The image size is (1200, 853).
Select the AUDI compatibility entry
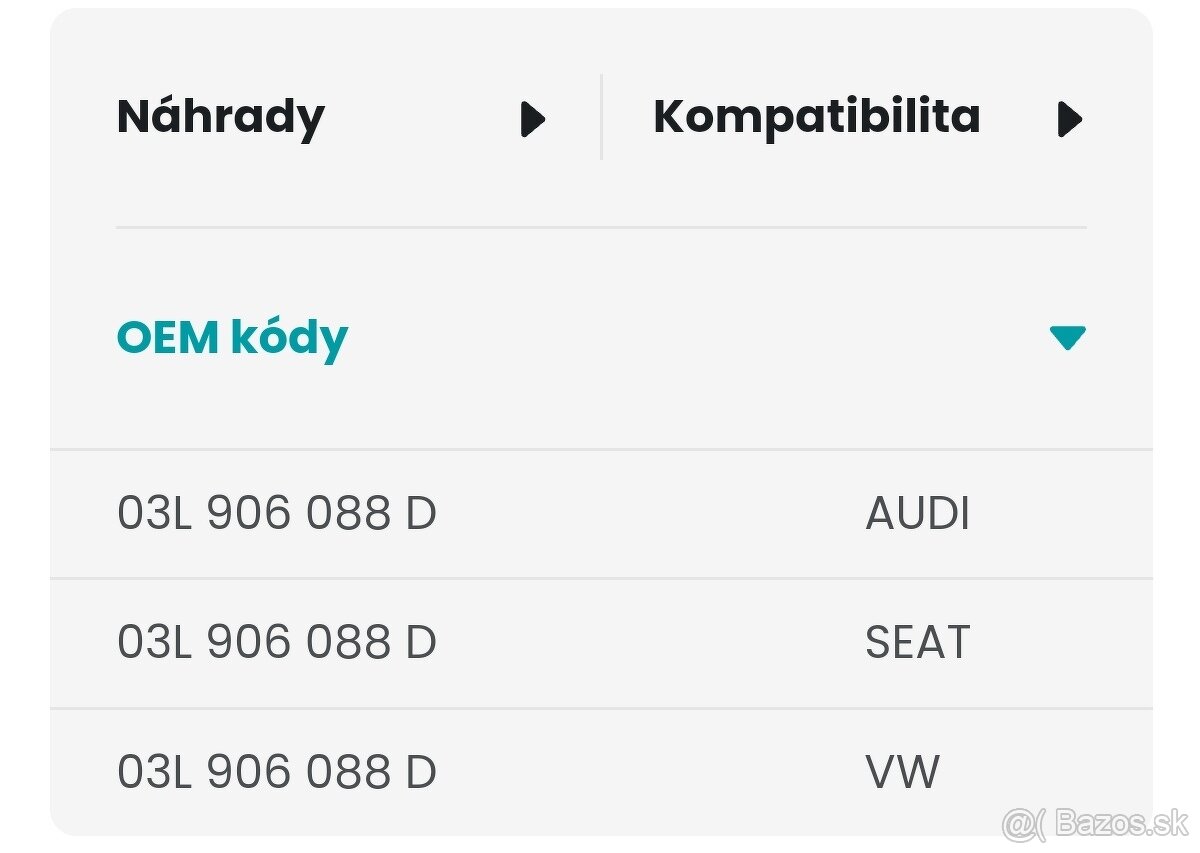click(x=917, y=513)
